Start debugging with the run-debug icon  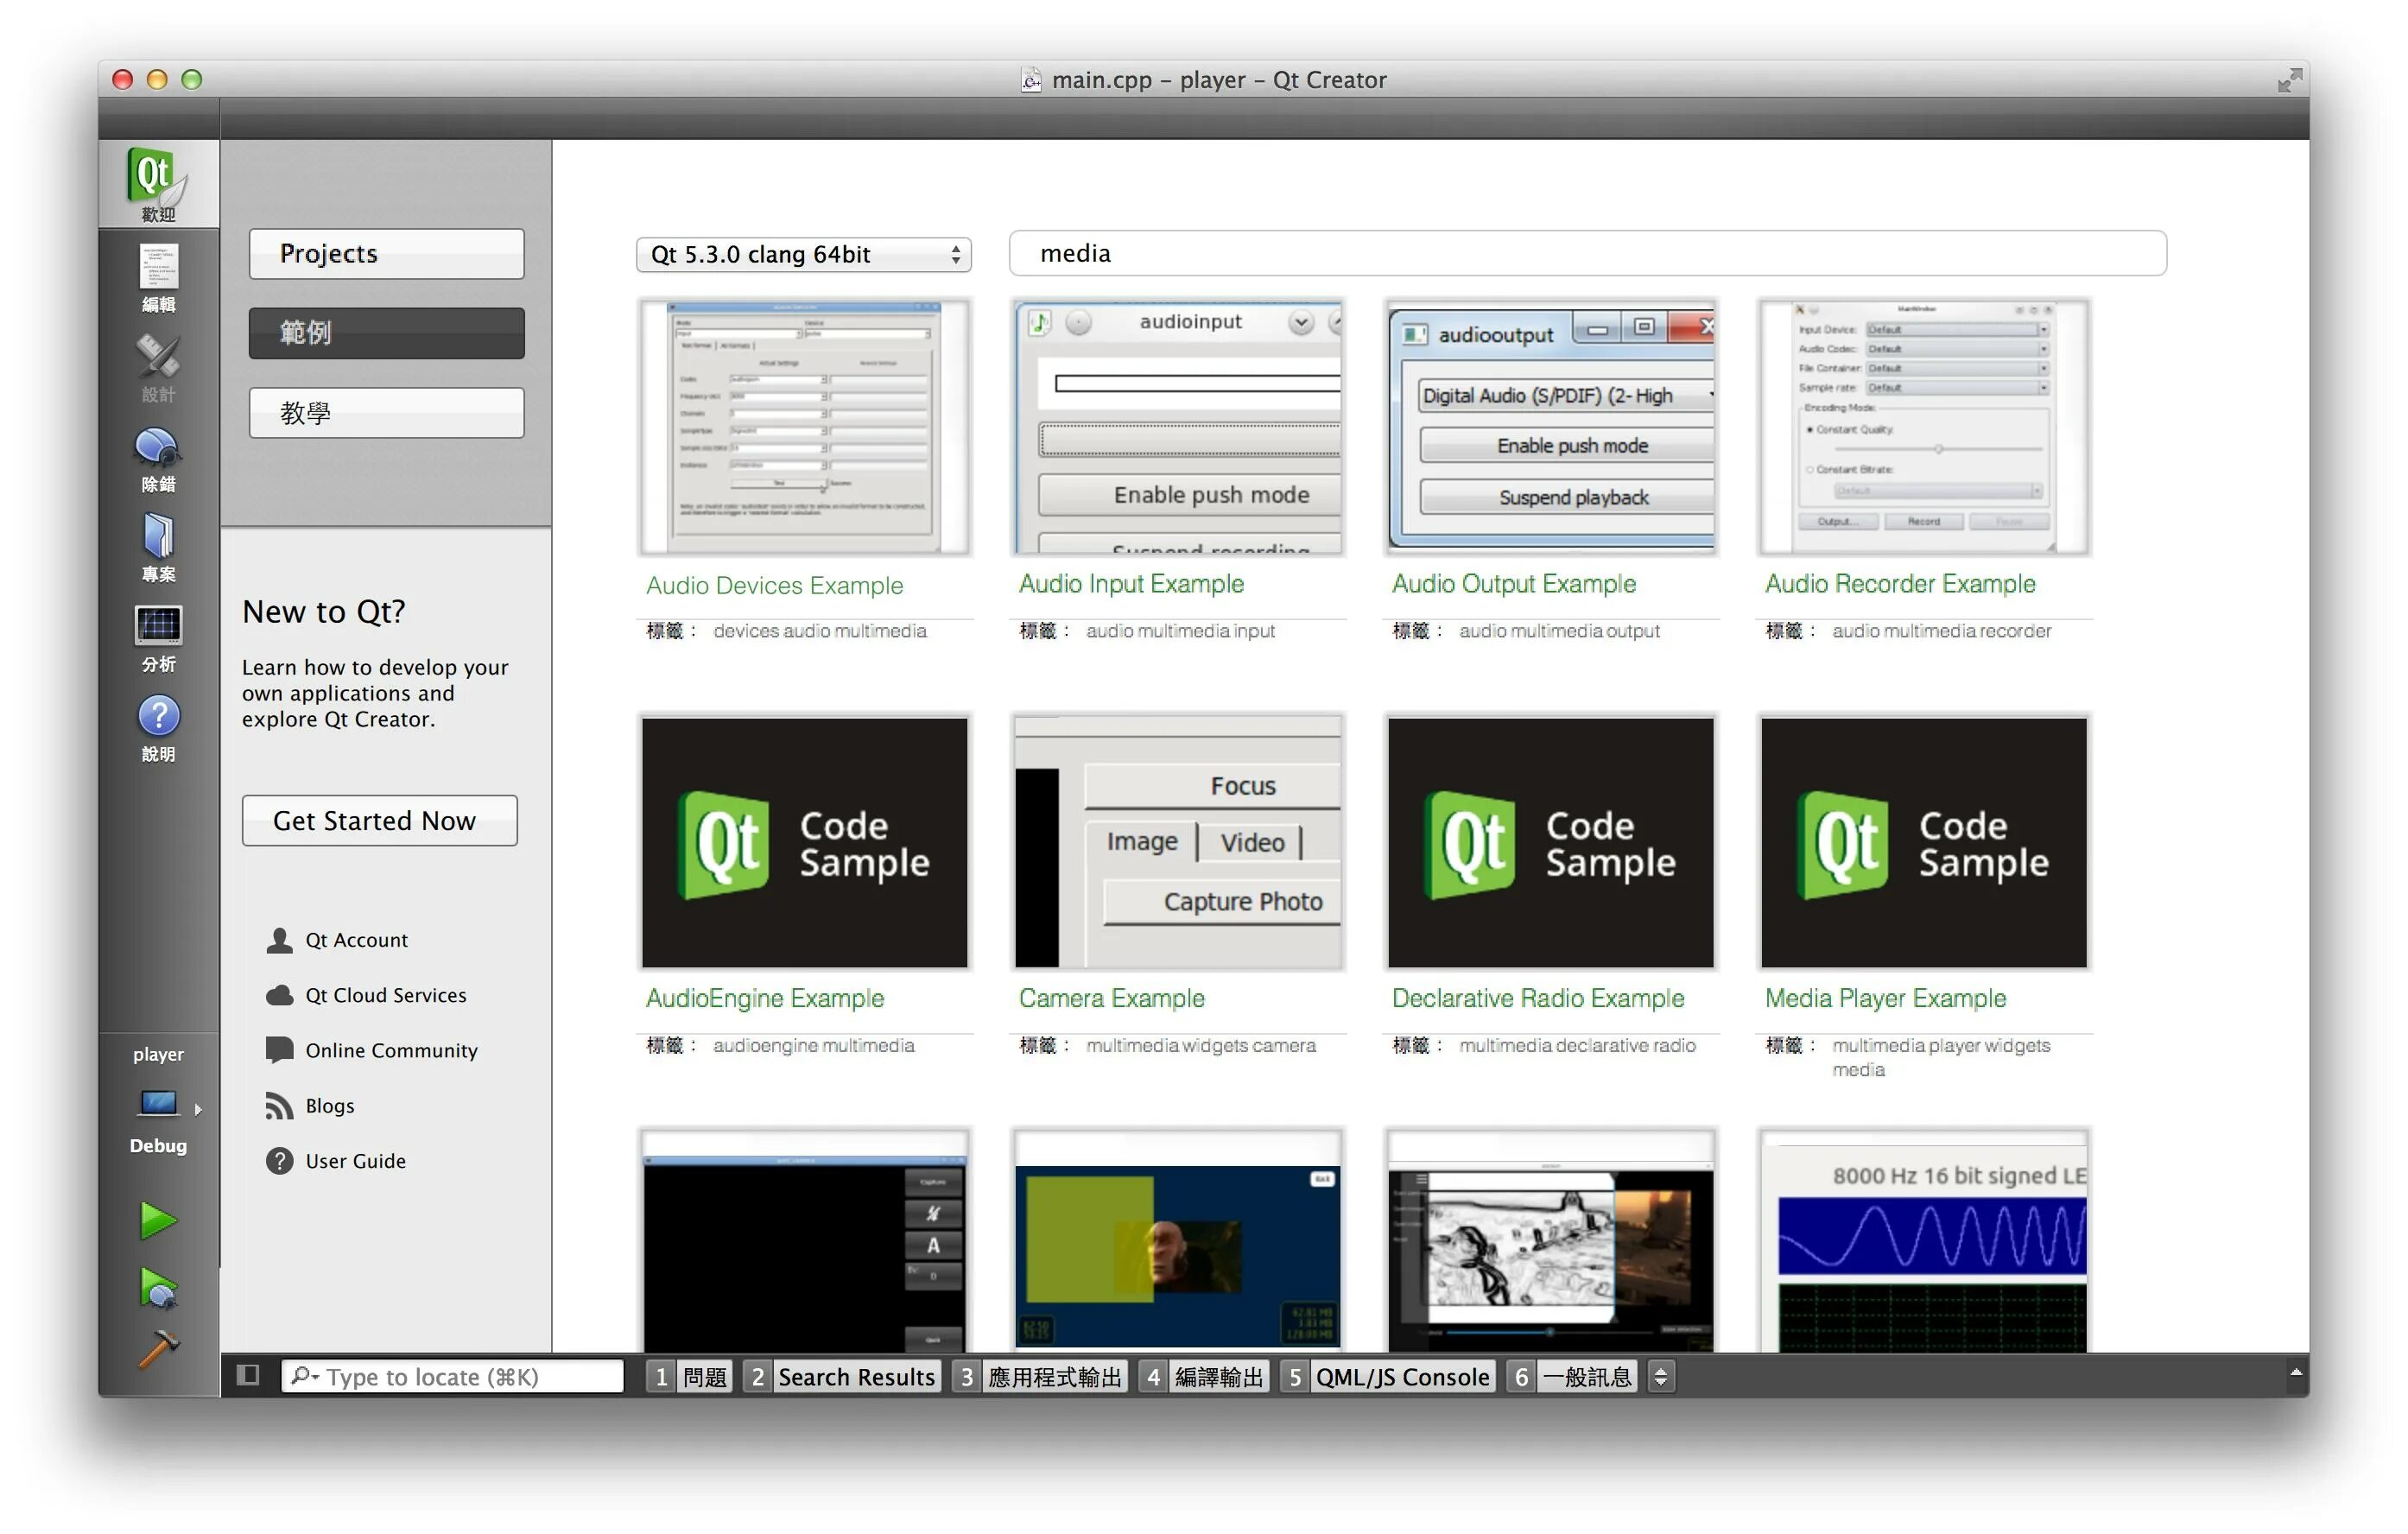(158, 1288)
